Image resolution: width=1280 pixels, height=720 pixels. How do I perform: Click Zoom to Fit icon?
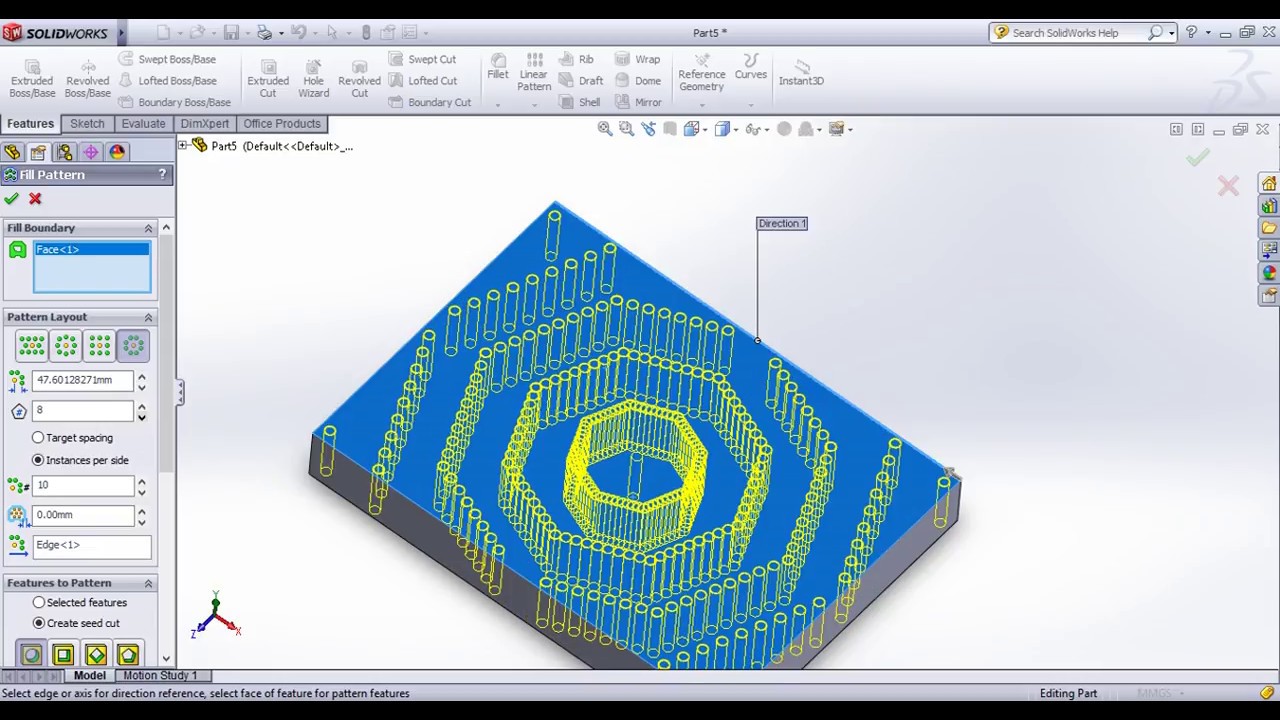click(x=605, y=129)
